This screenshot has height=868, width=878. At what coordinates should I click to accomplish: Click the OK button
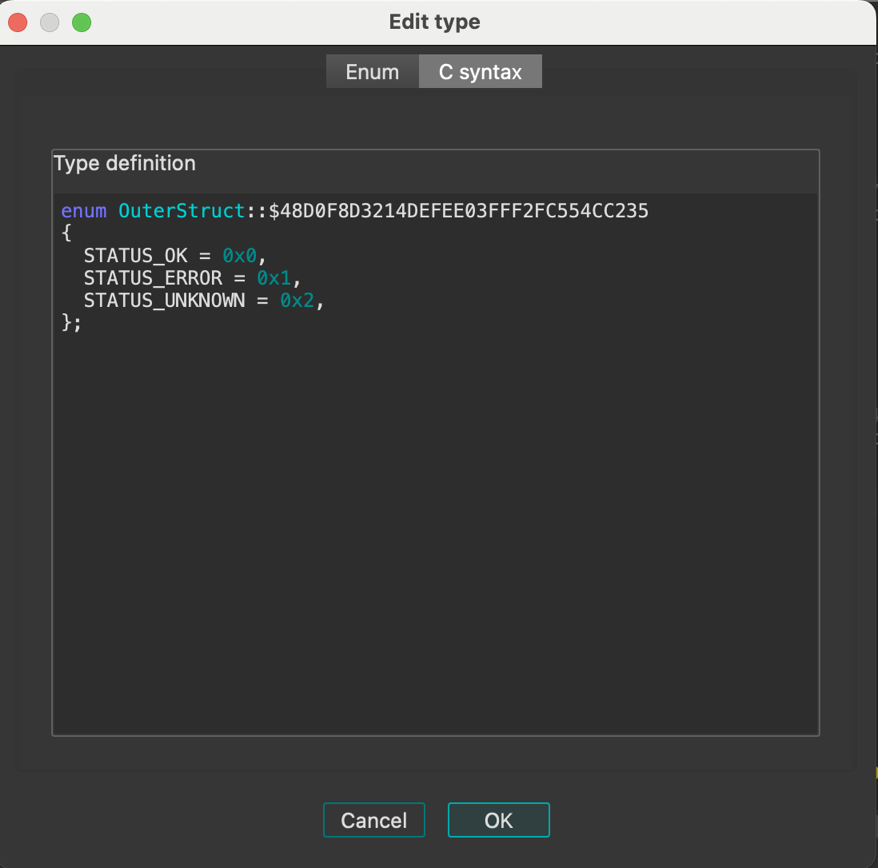click(x=498, y=819)
